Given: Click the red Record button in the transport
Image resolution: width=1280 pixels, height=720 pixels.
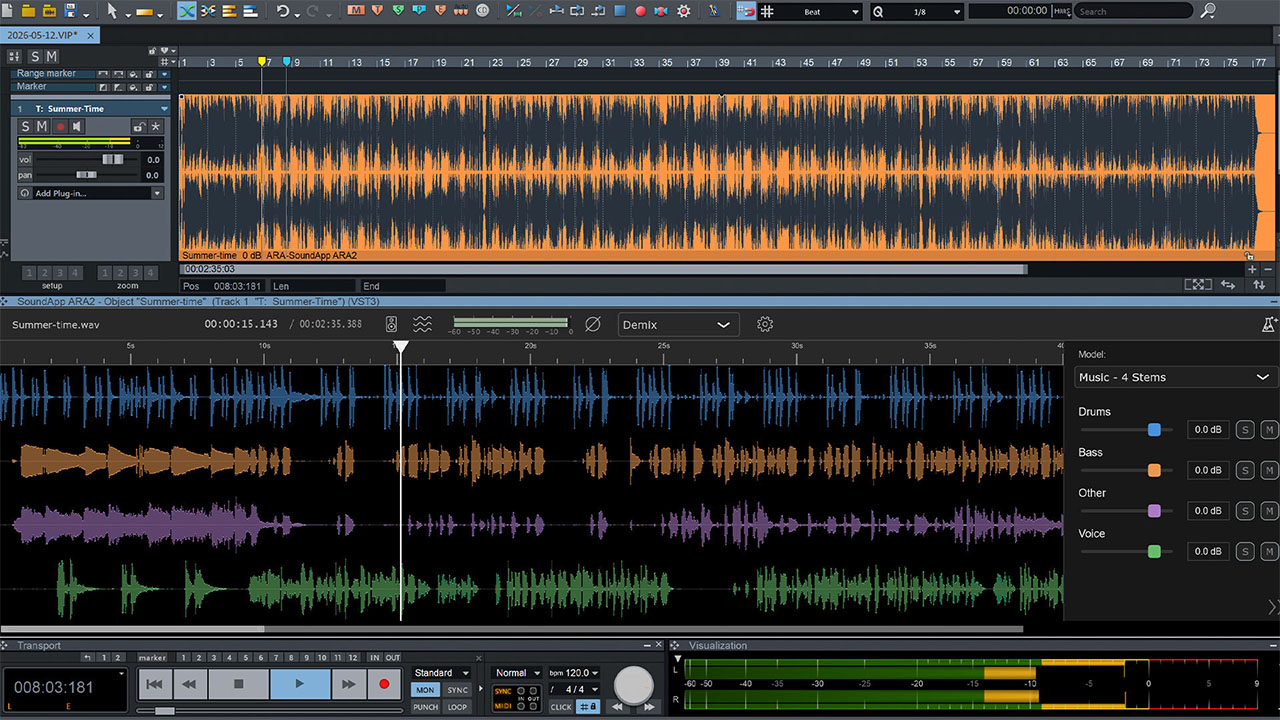Looking at the screenshot, I should (x=383, y=684).
